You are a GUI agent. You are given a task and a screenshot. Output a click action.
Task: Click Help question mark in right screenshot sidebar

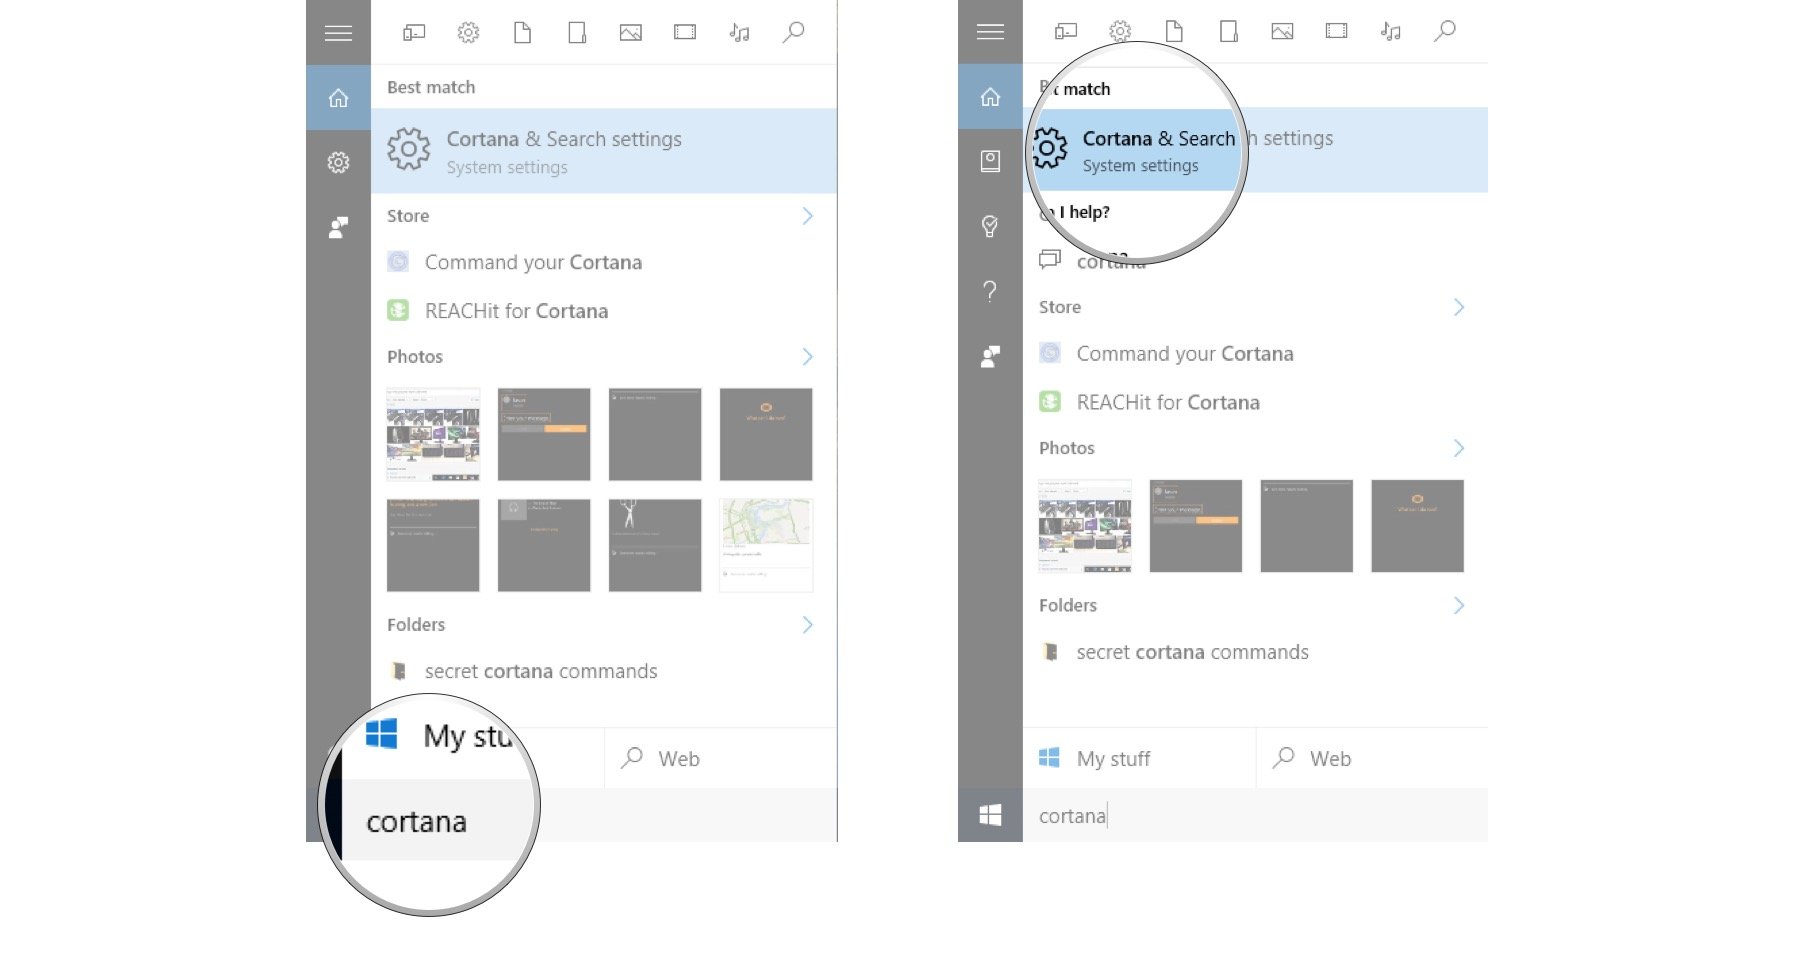click(990, 291)
